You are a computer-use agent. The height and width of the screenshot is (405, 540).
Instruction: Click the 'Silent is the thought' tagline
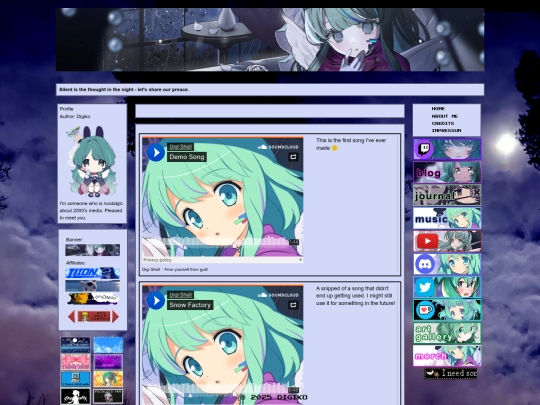click(124, 90)
